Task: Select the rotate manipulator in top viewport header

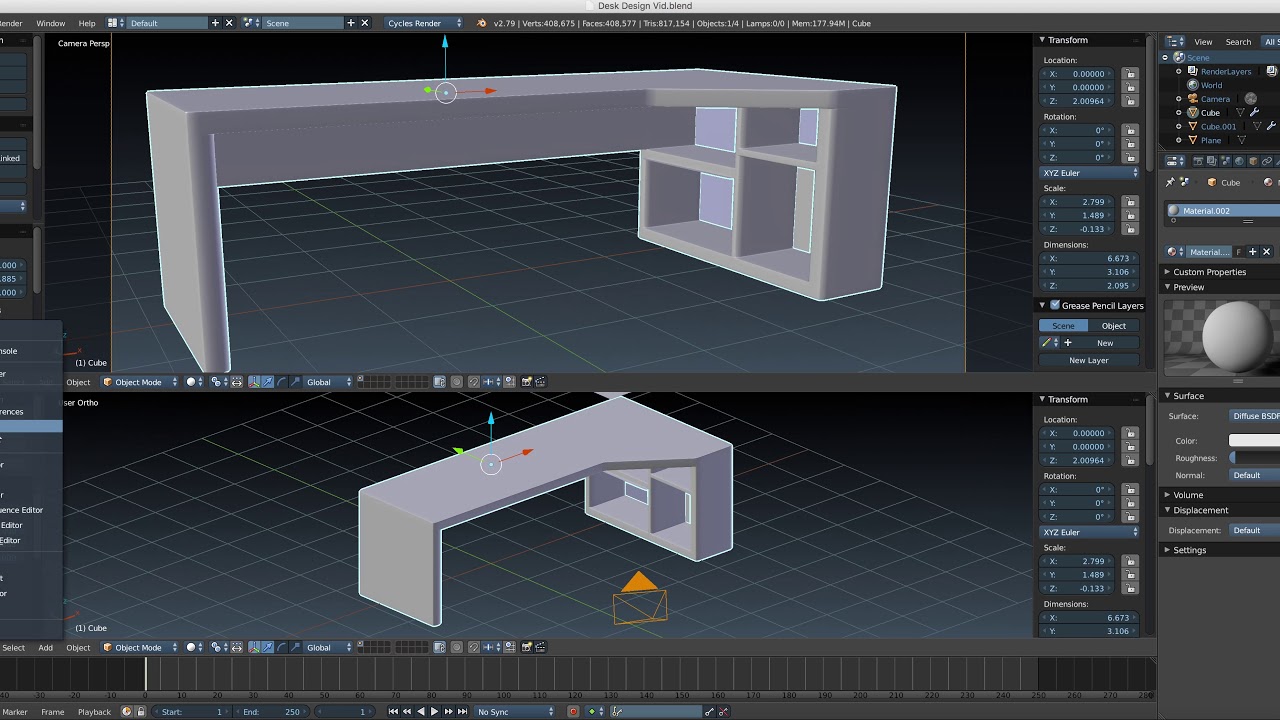Action: click(x=281, y=382)
